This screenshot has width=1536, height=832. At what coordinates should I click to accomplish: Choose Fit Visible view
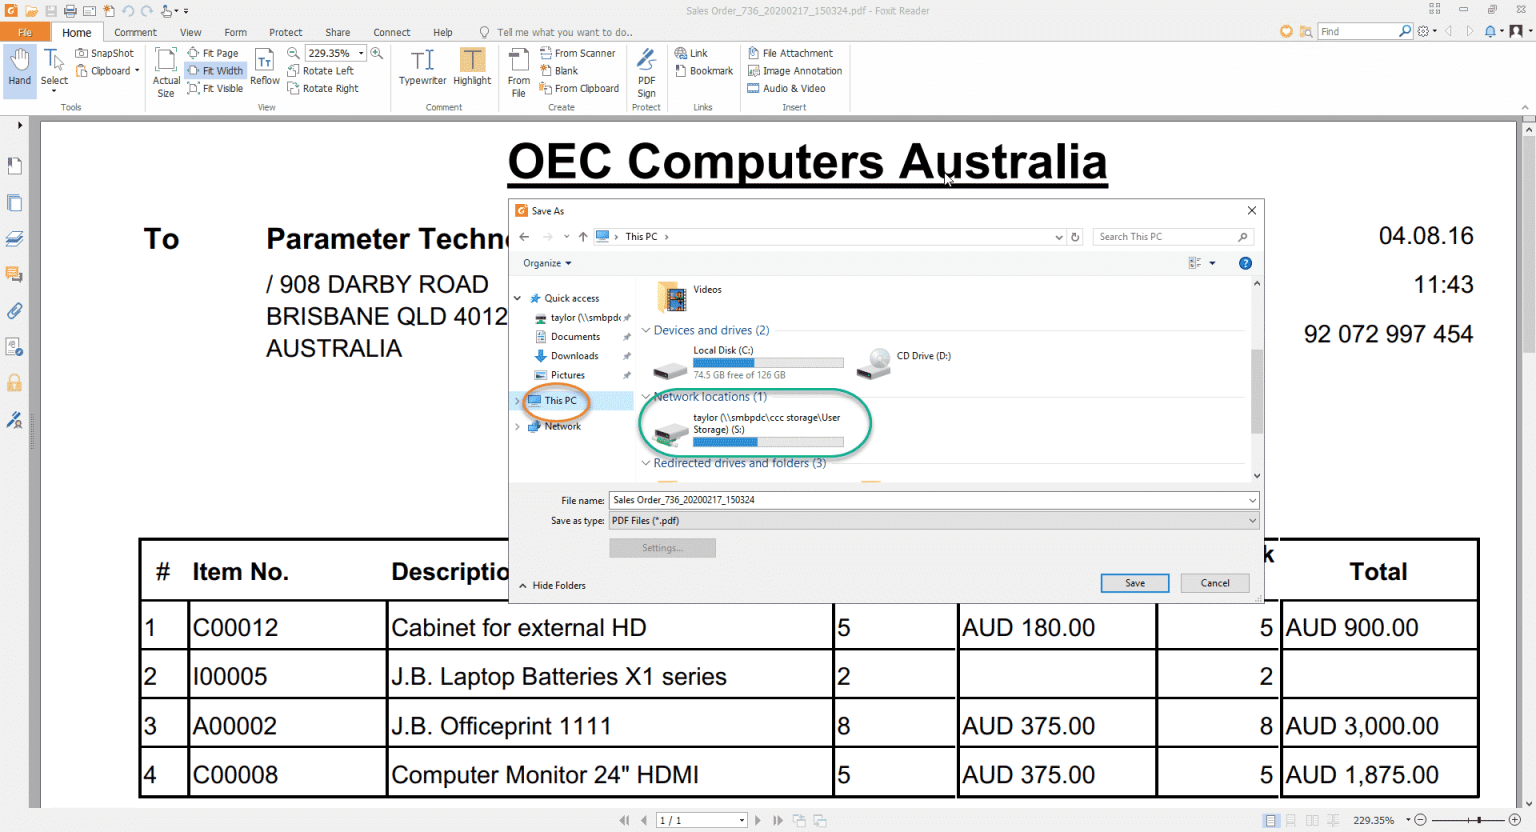(215, 88)
